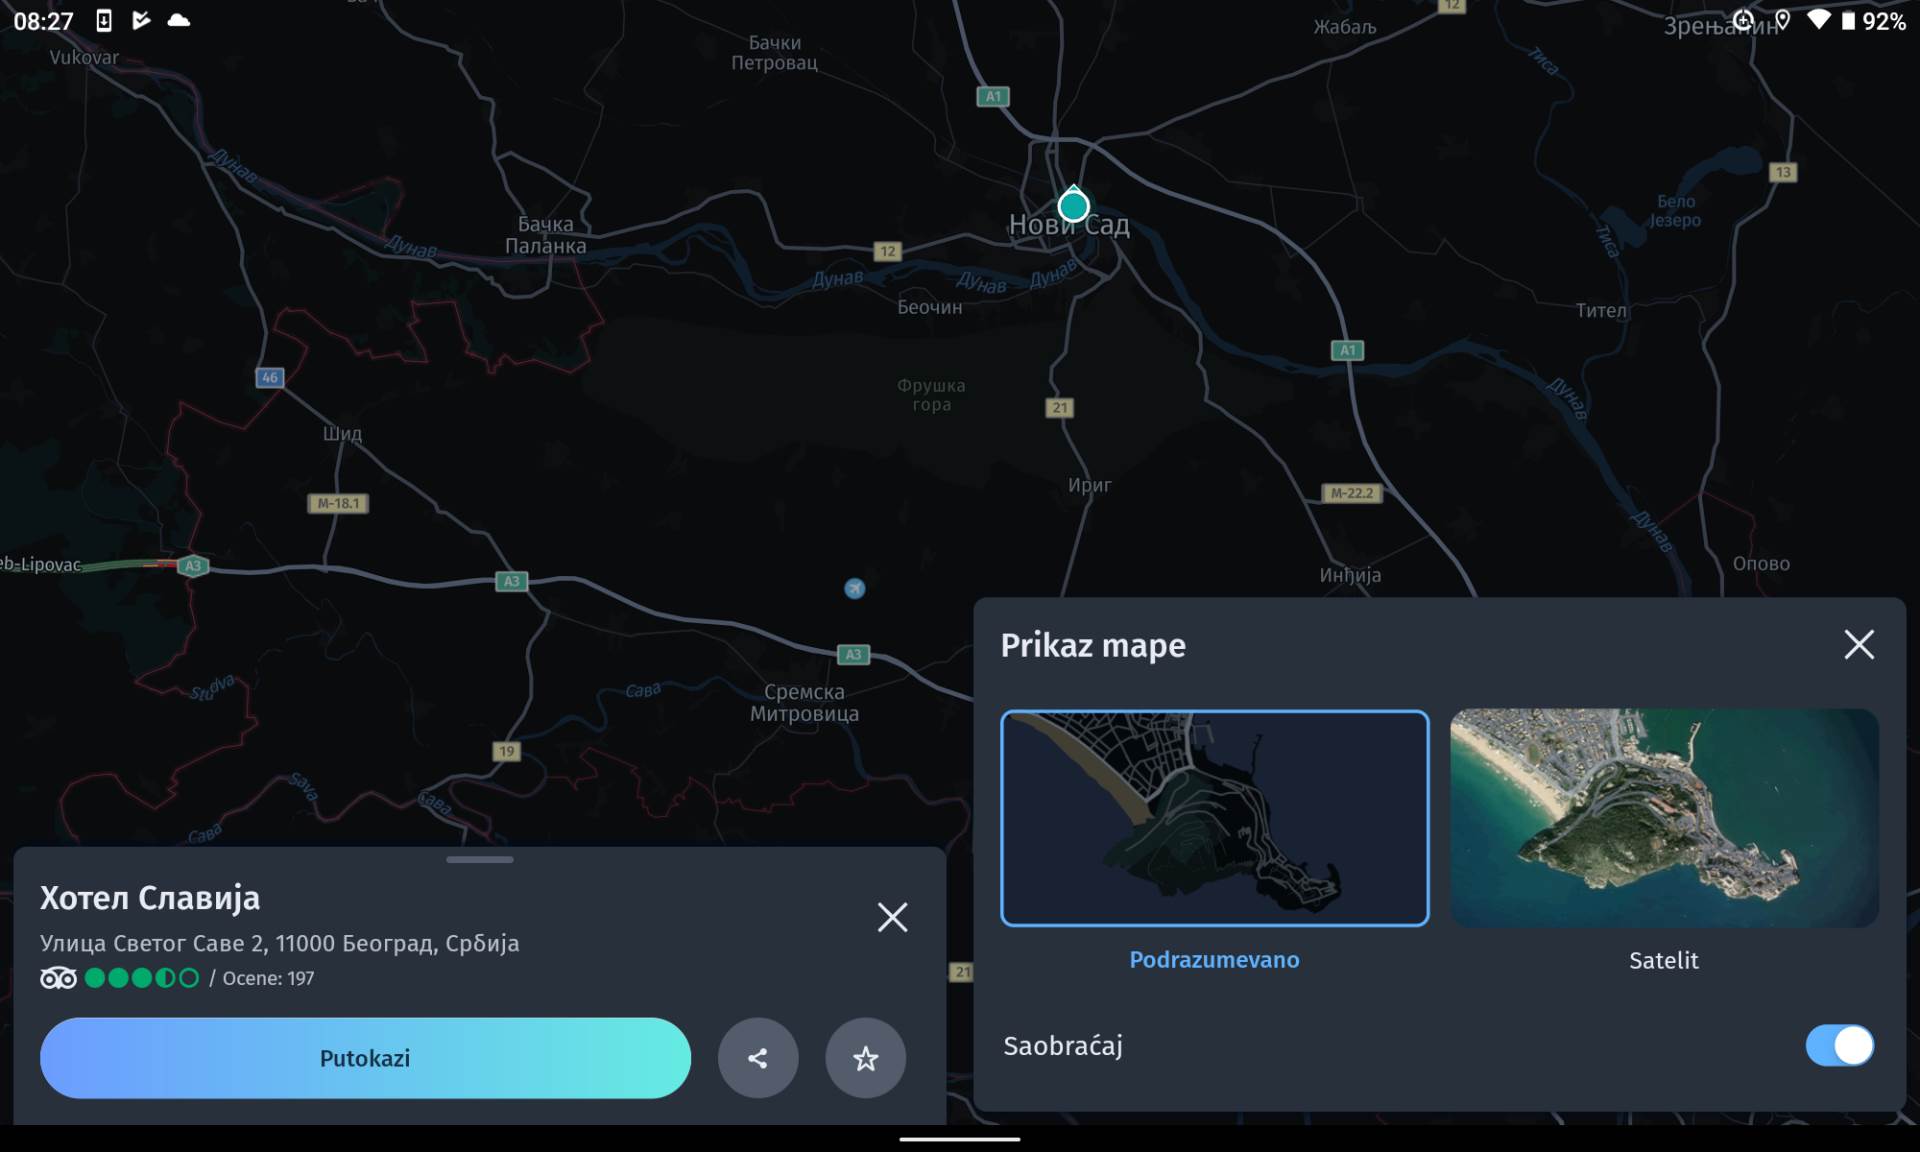
Task: Enable the Saobraćaj traffic toggle
Action: tap(1841, 1046)
